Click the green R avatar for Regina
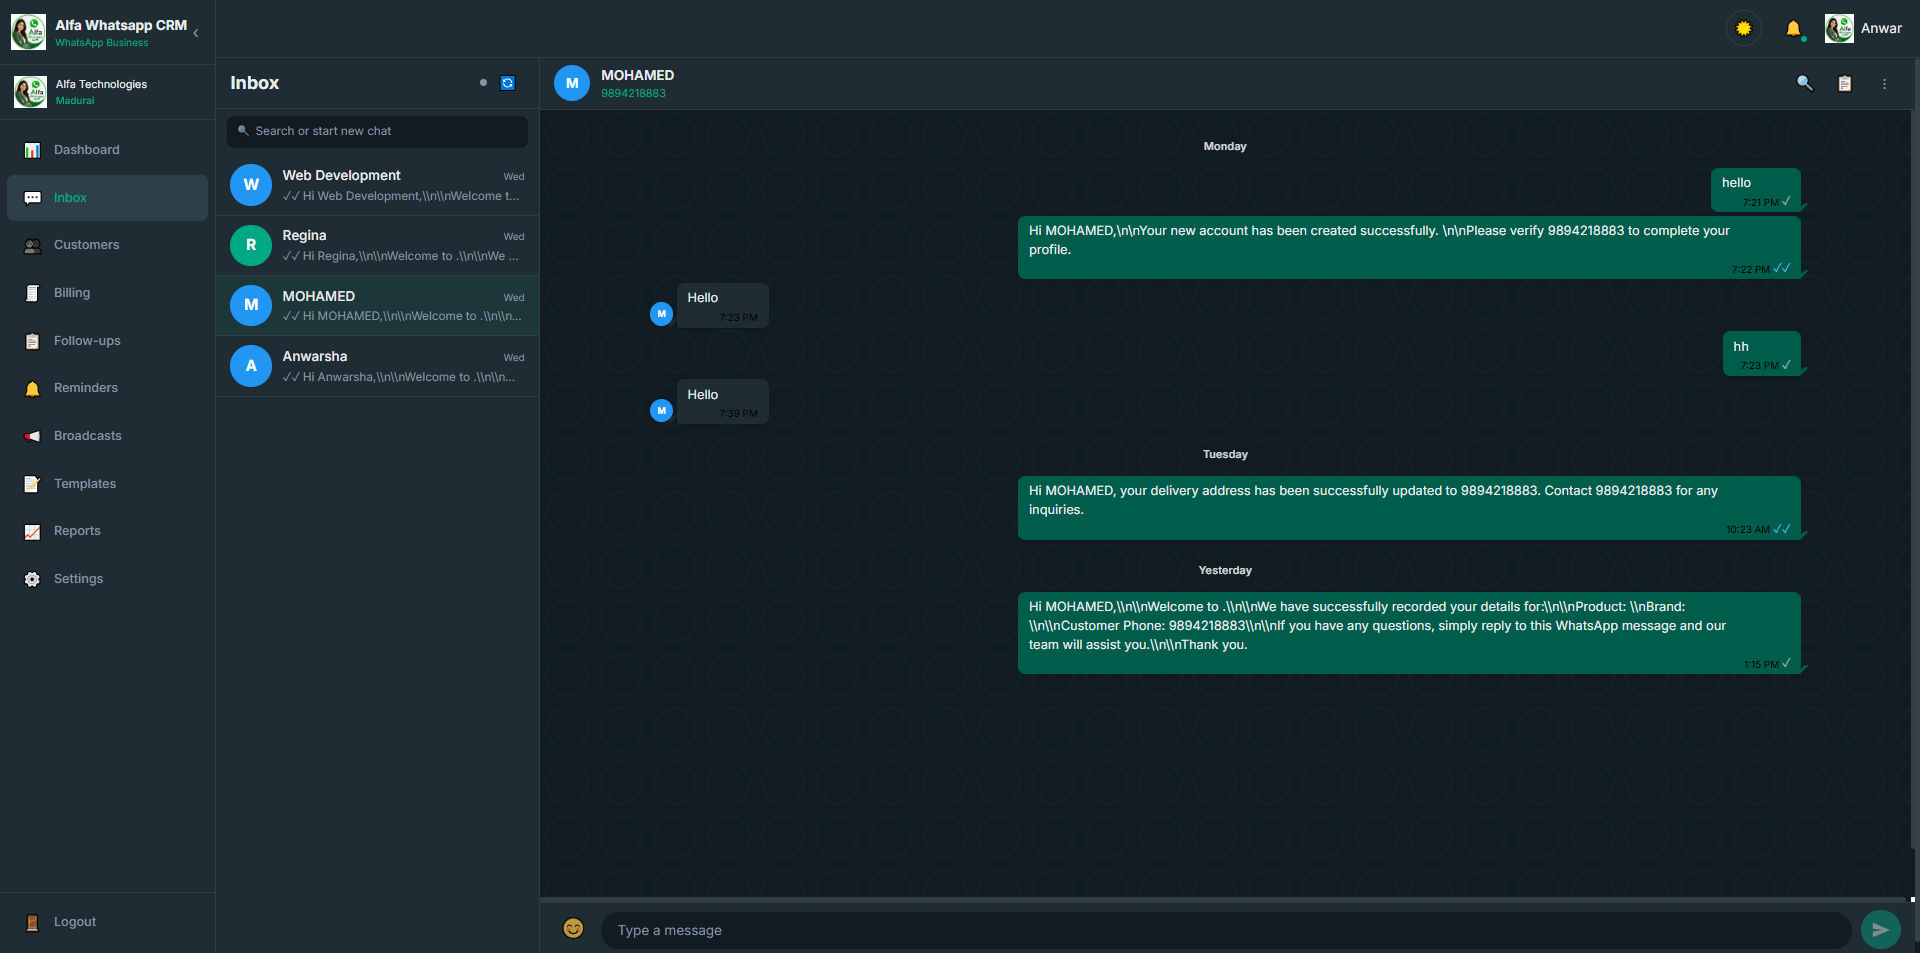The image size is (1920, 953). (x=251, y=245)
